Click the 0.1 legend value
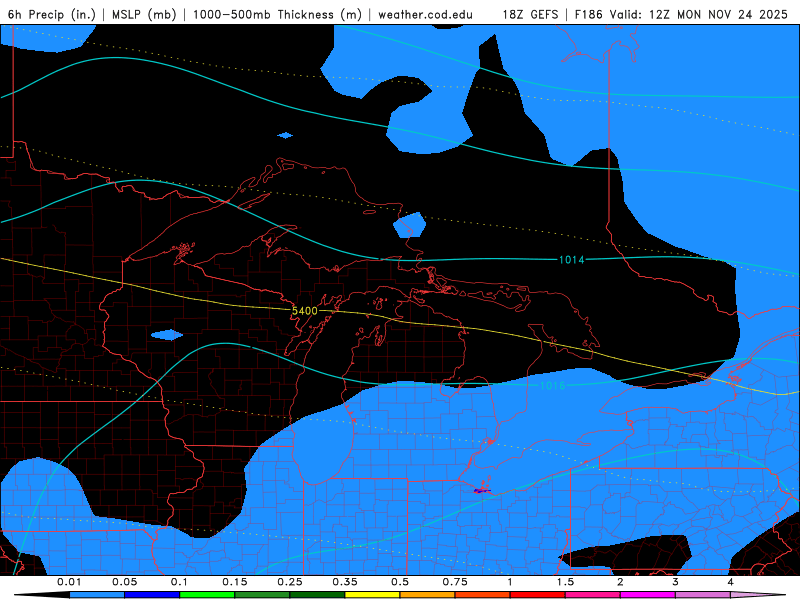 (180, 582)
